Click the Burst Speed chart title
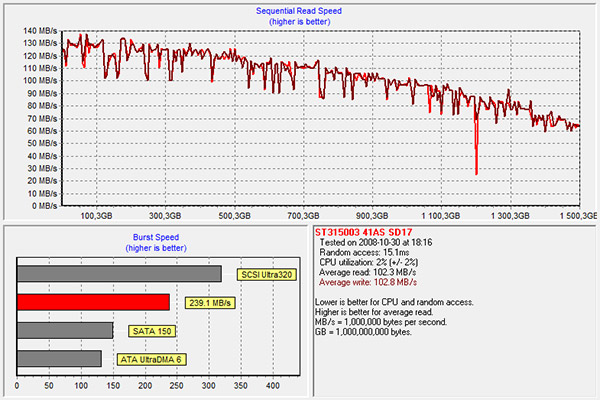Screen dimensions: 600x400 pos(156,237)
